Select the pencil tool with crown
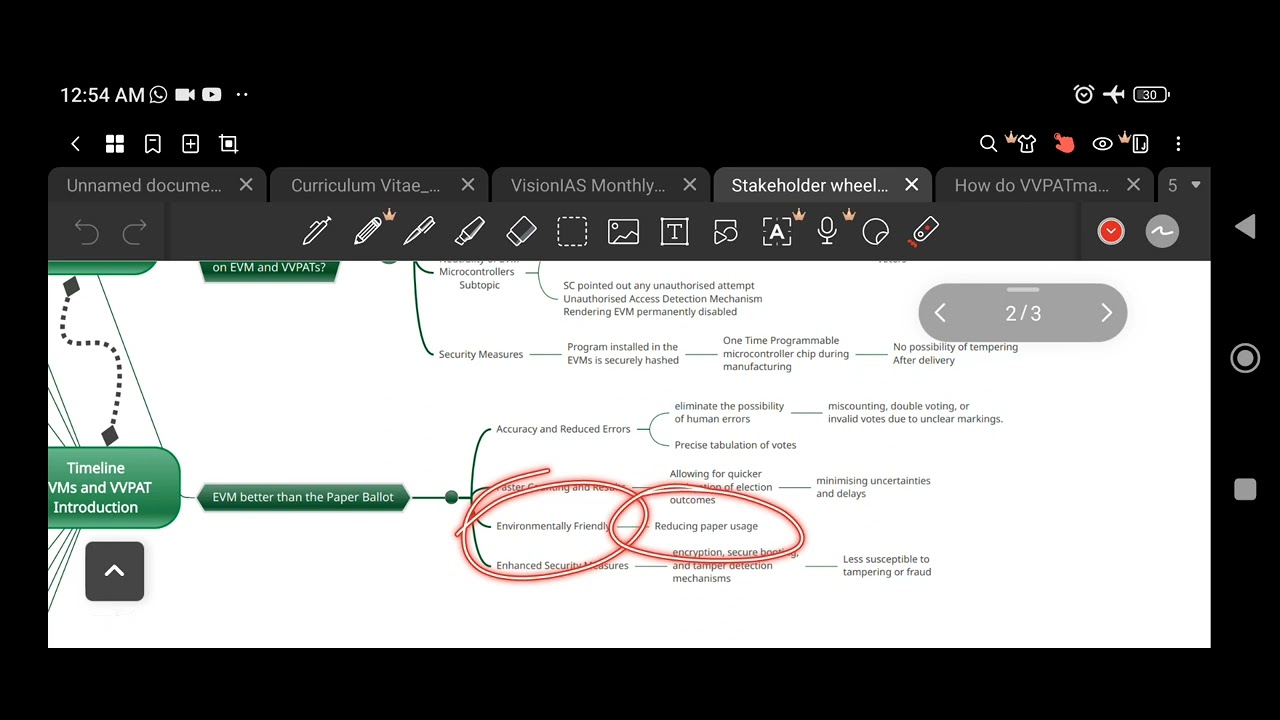 [369, 231]
